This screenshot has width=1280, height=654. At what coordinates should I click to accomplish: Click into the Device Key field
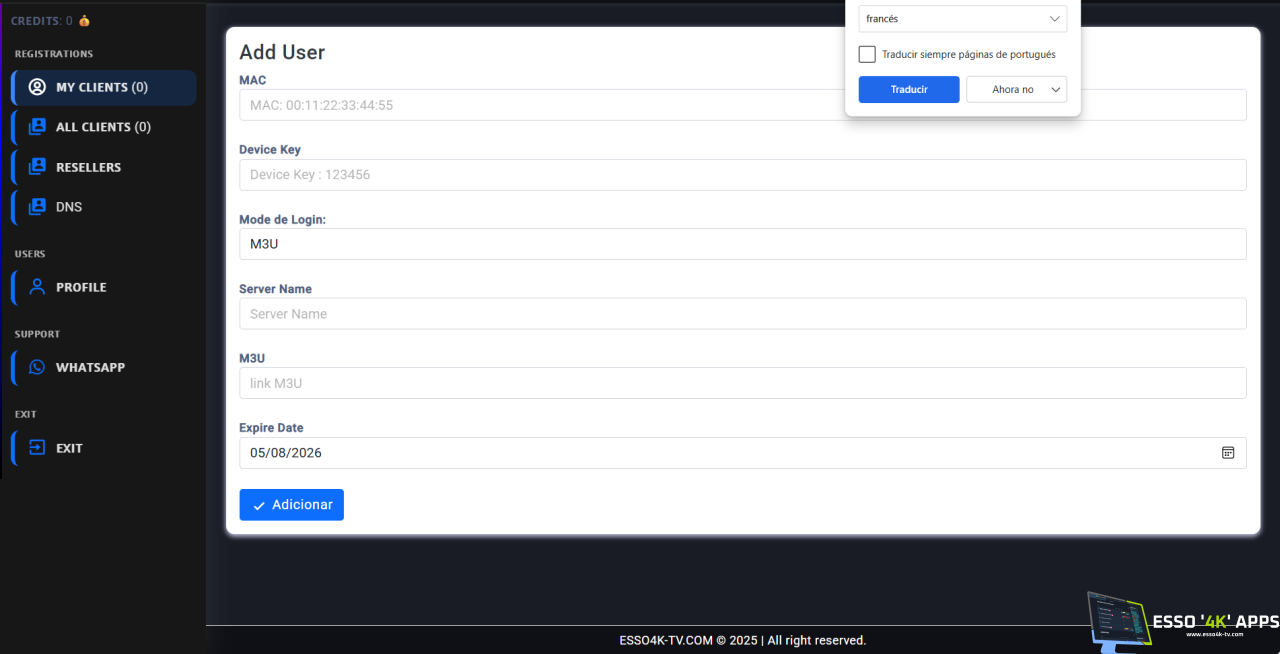[742, 175]
